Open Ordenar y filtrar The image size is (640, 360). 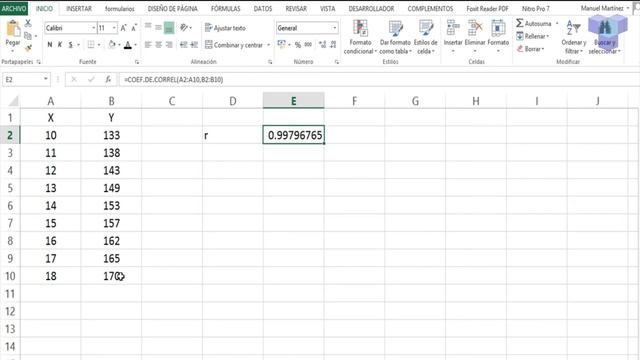click(x=573, y=37)
